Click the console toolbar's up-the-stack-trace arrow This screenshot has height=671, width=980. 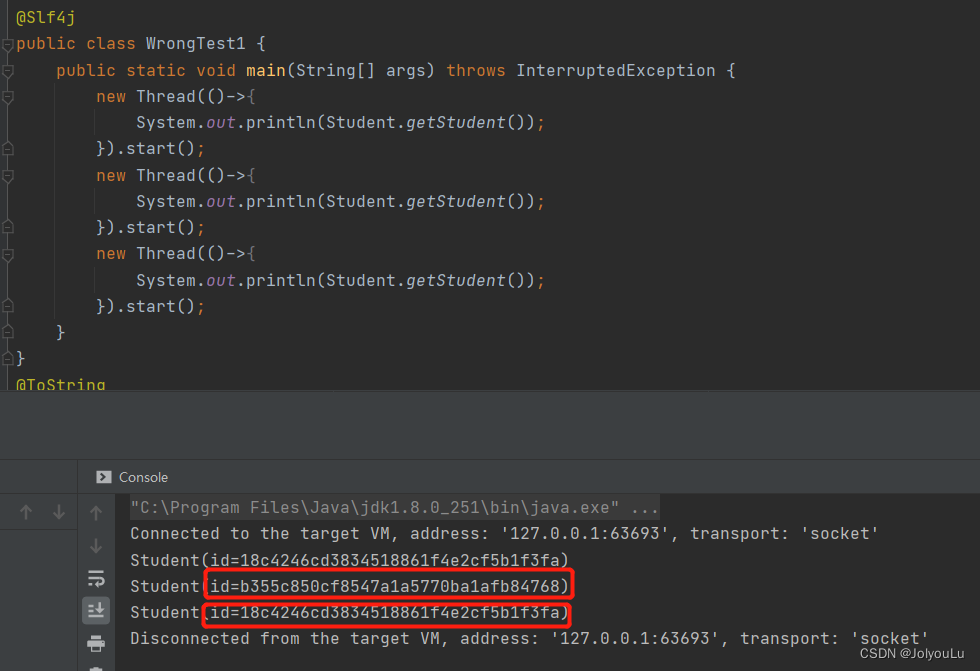pyautogui.click(x=96, y=513)
